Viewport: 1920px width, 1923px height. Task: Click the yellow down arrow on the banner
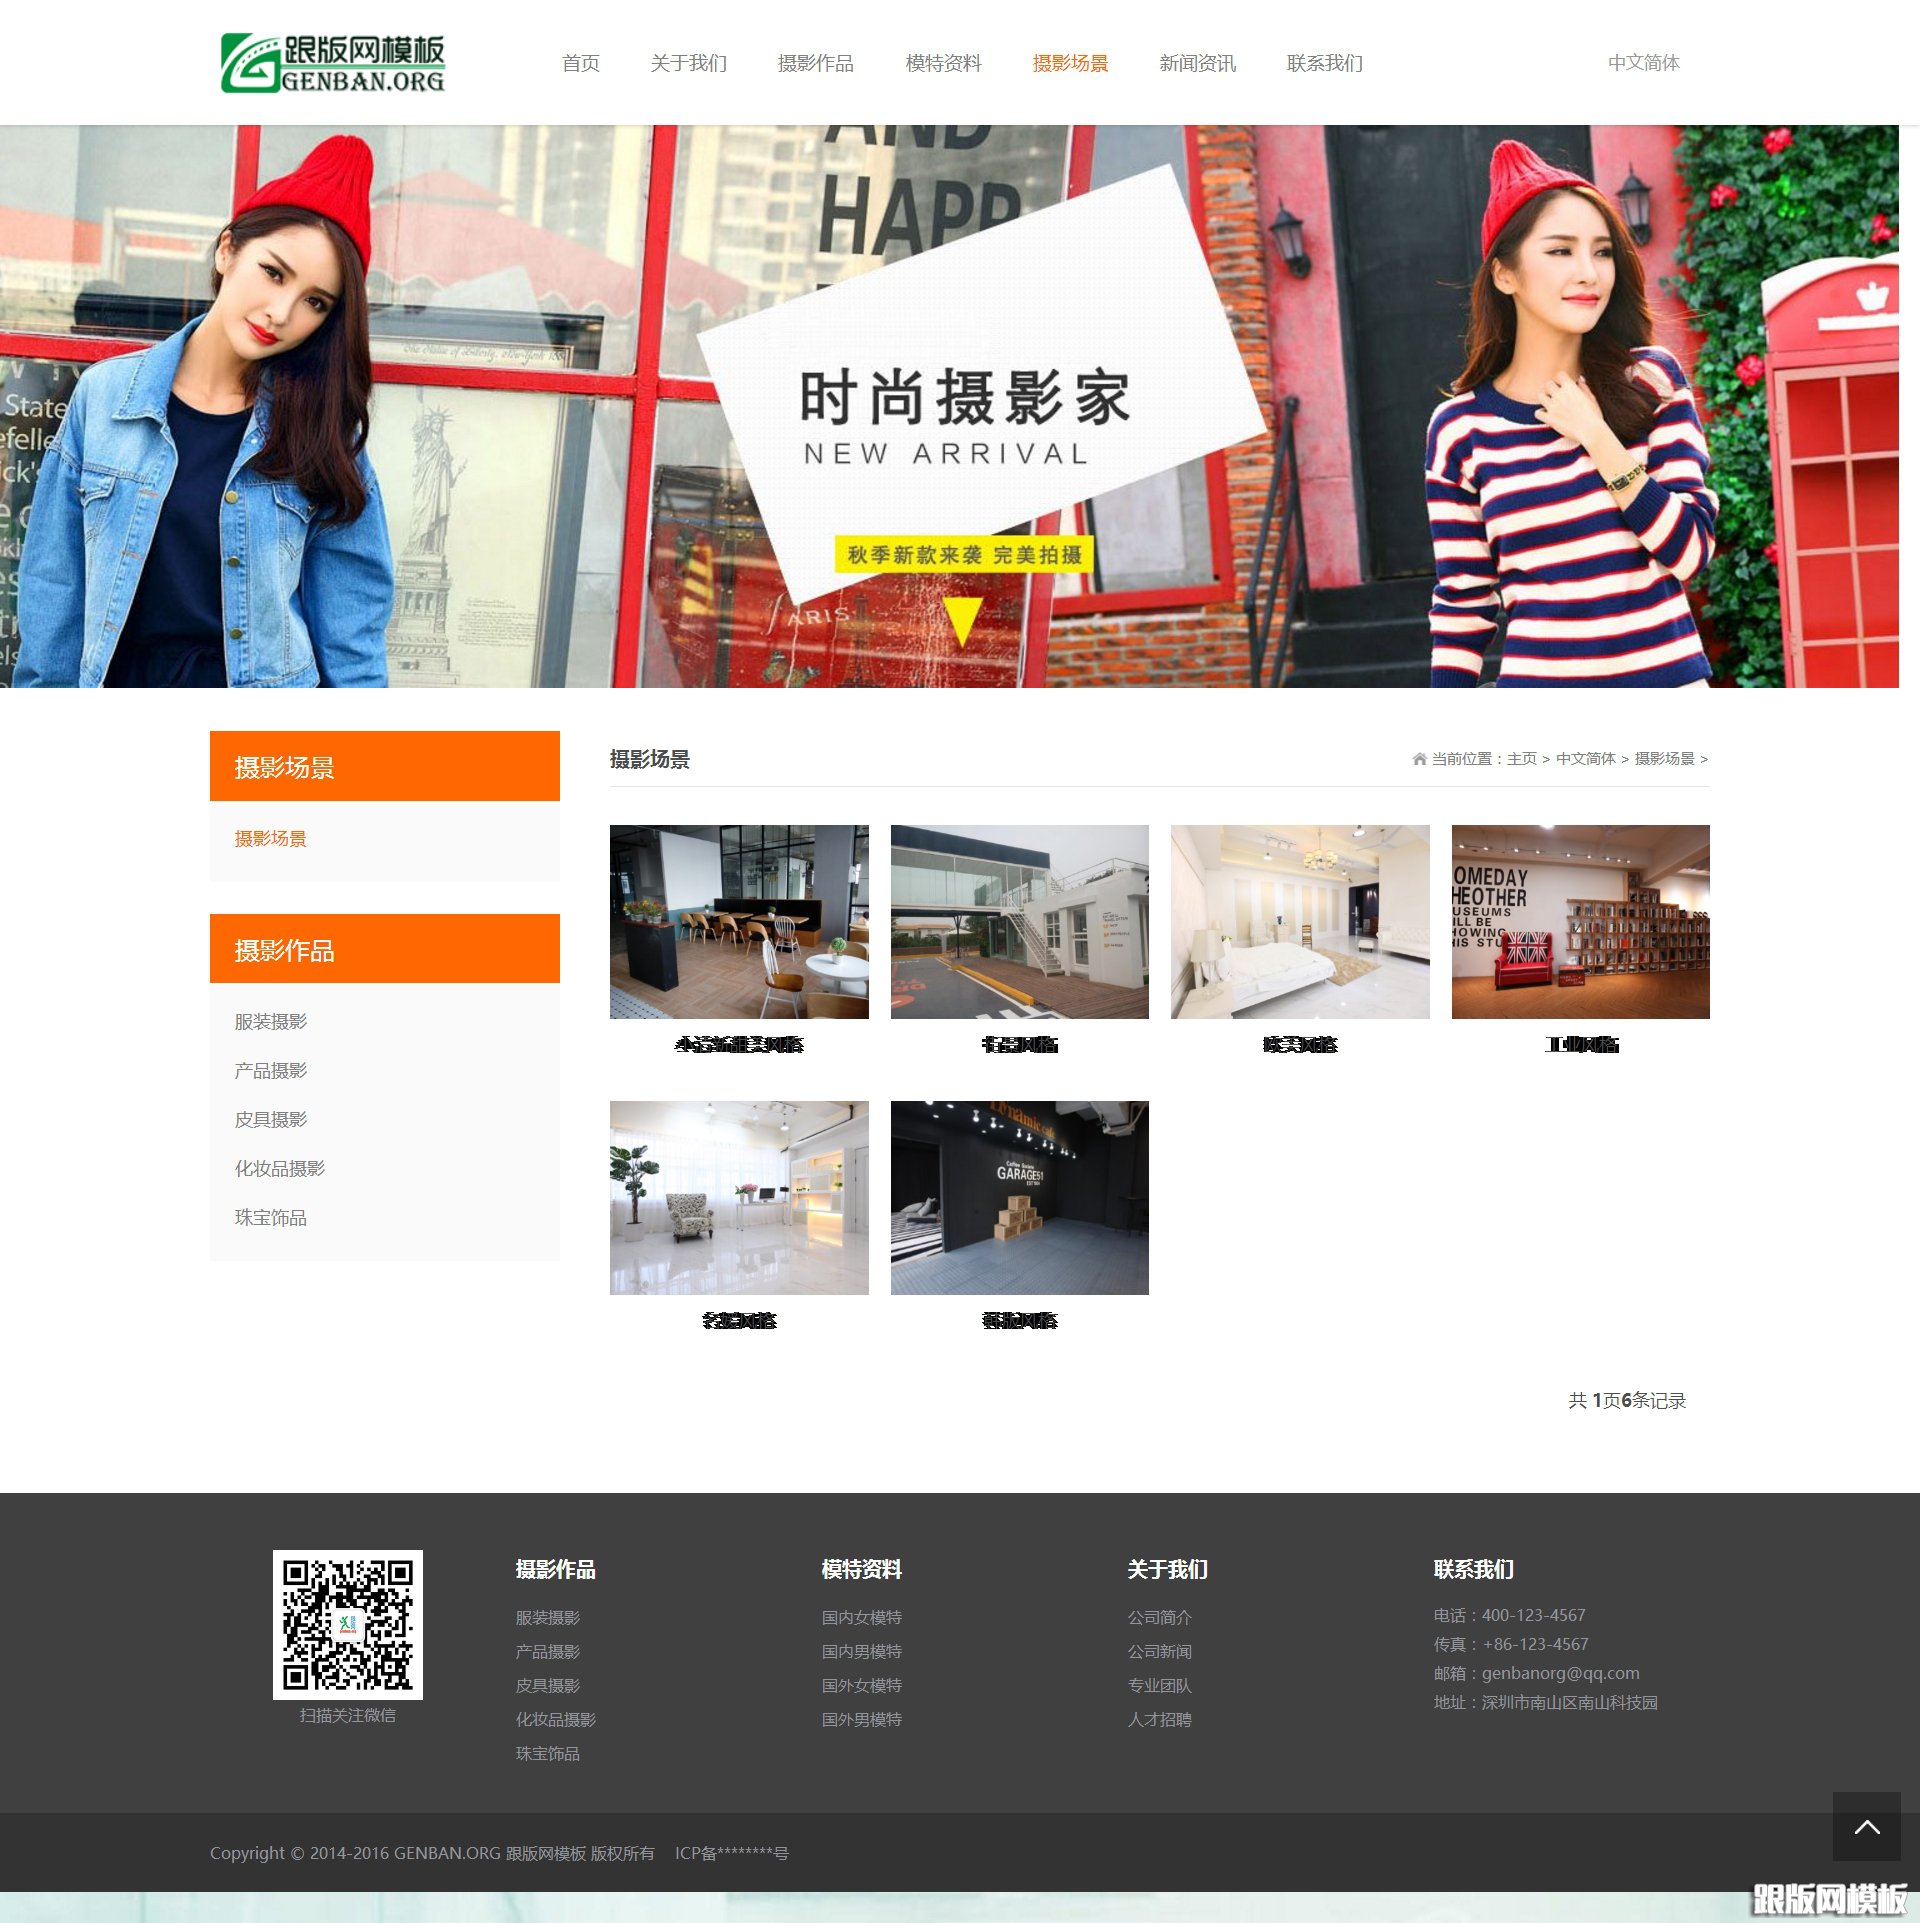(962, 624)
